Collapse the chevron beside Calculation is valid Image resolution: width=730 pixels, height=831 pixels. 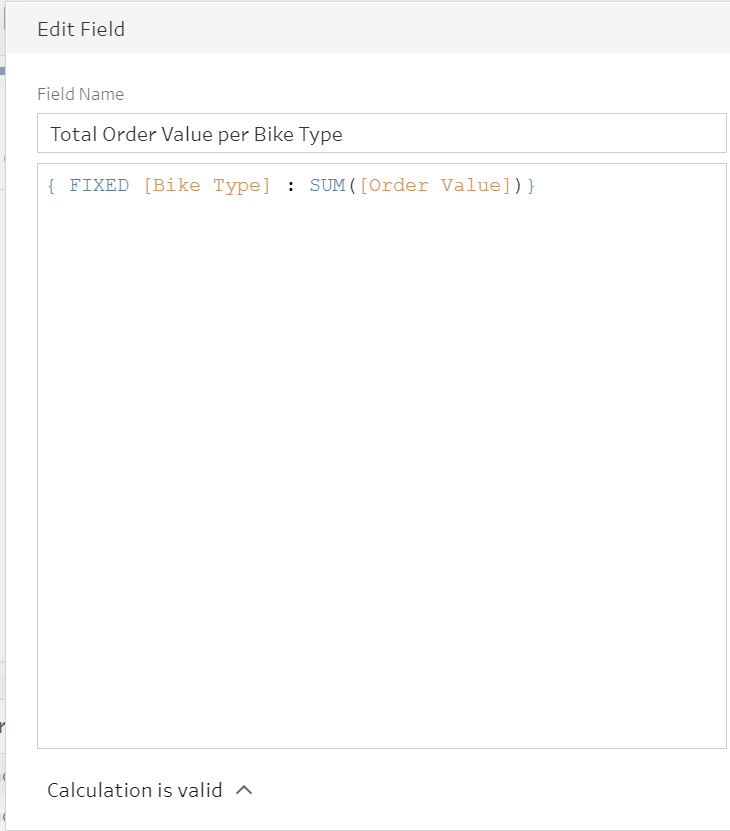tap(244, 790)
